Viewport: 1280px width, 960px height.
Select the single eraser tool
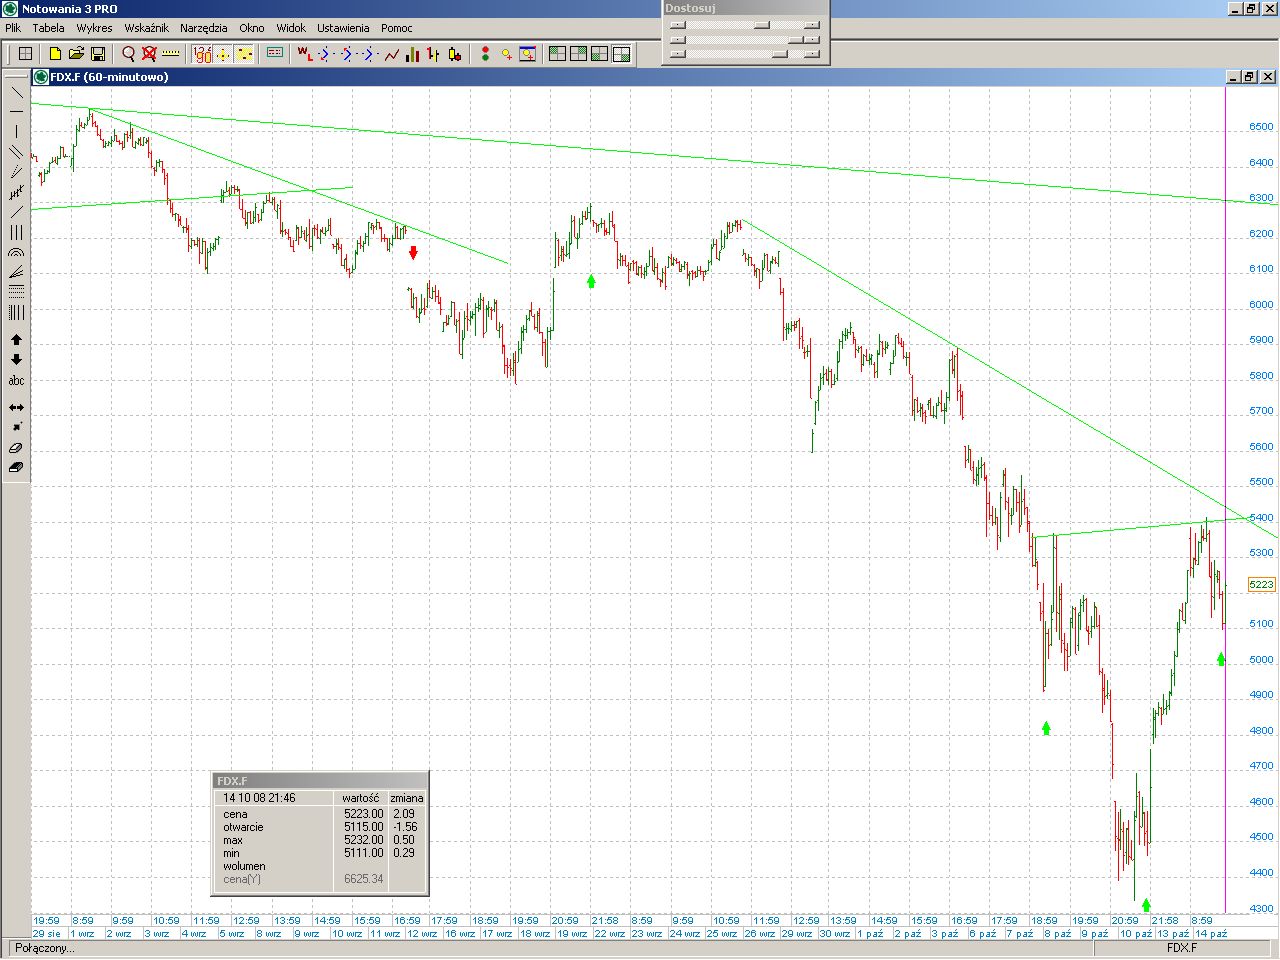16,448
